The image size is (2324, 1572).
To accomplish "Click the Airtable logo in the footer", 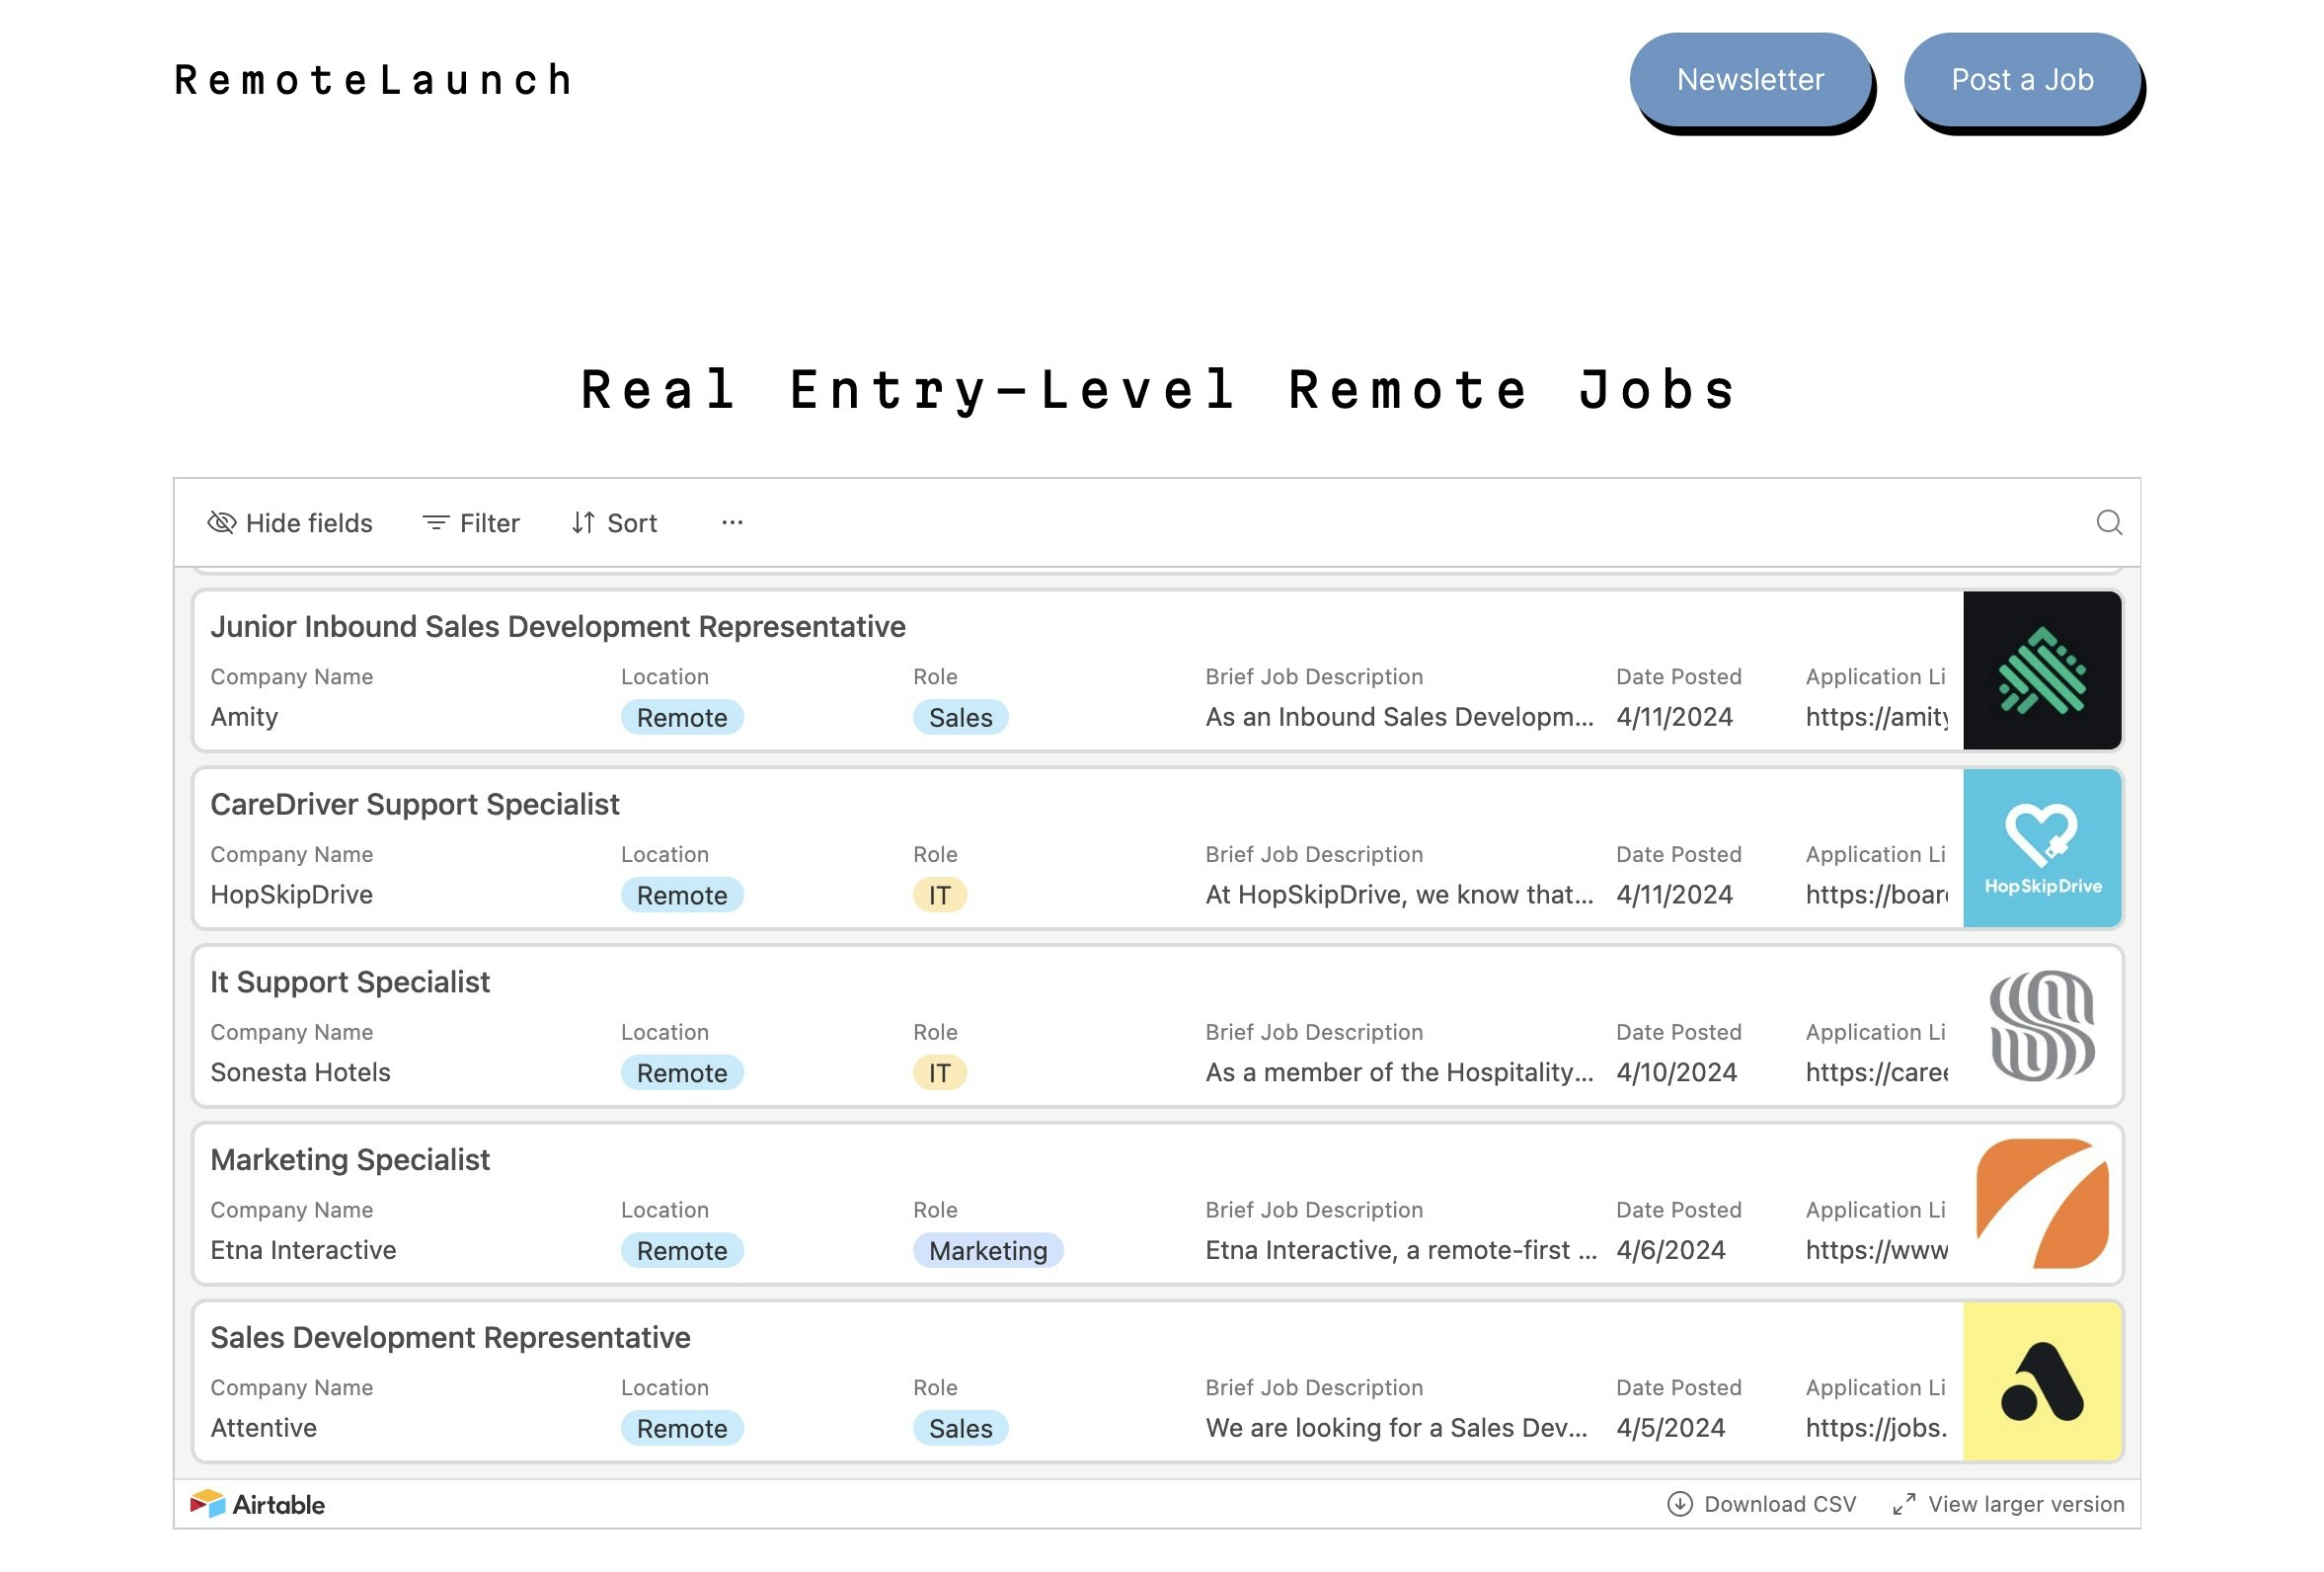I will click(257, 1503).
